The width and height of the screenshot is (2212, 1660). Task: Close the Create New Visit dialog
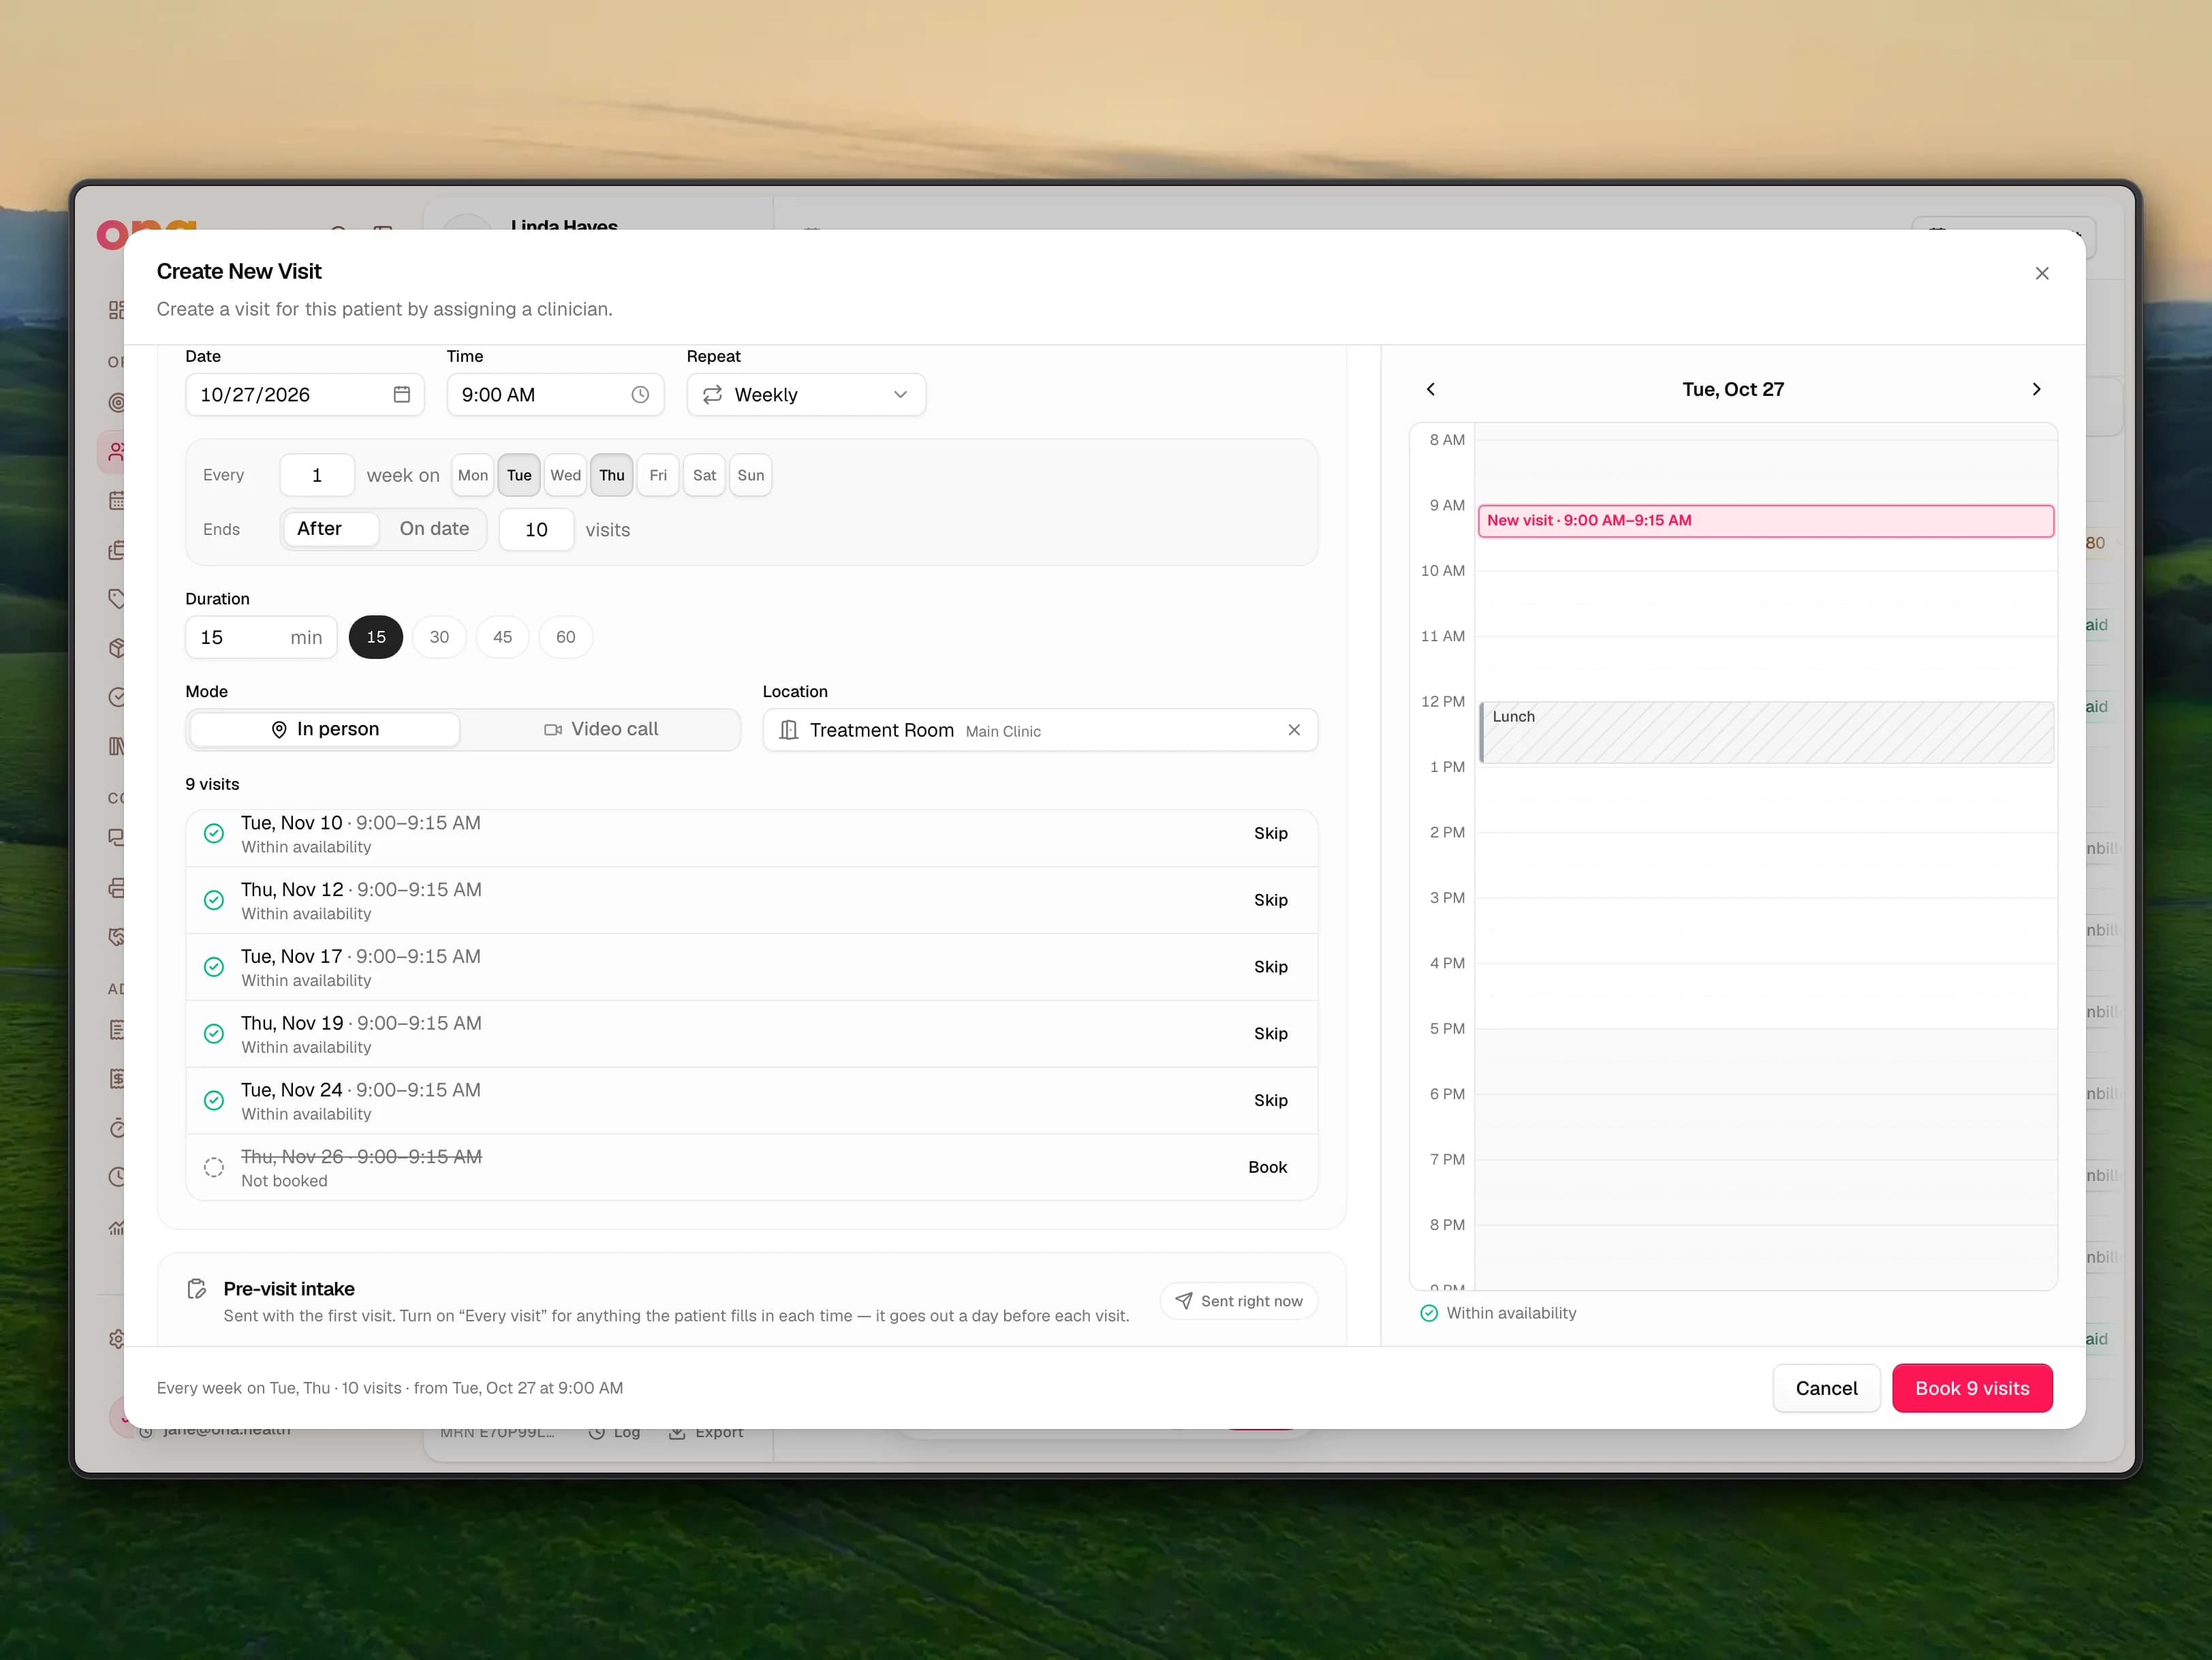click(2042, 273)
